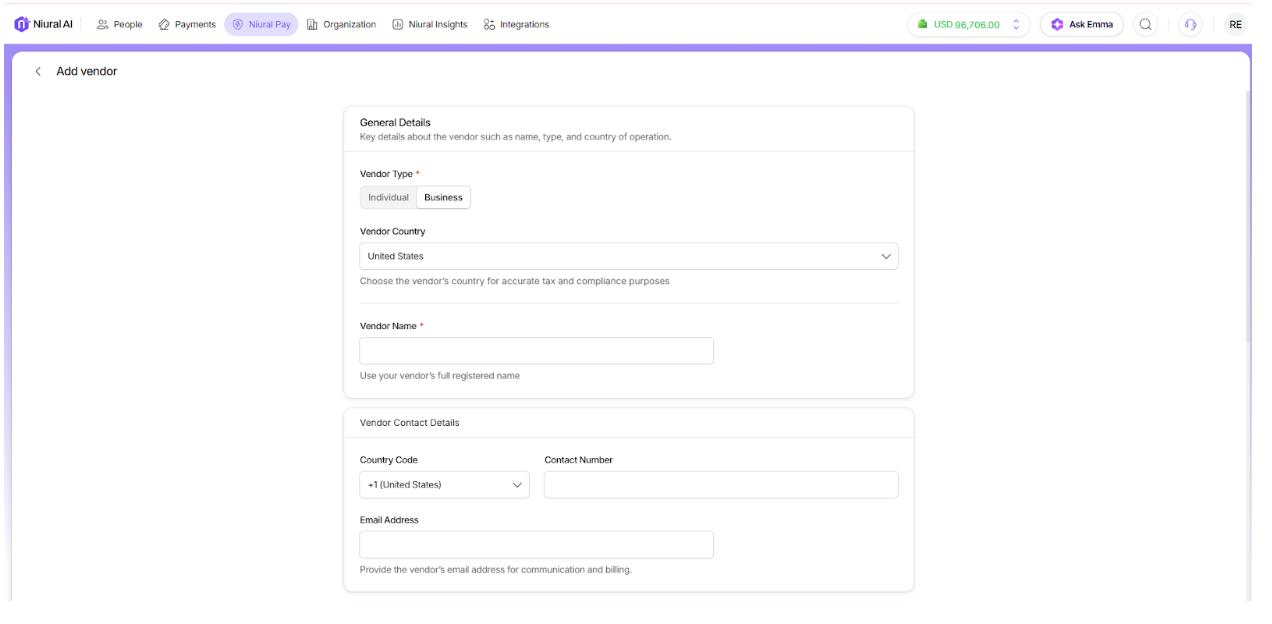The height and width of the screenshot is (624, 1272).
Task: Select Individual vendor type
Action: (388, 198)
